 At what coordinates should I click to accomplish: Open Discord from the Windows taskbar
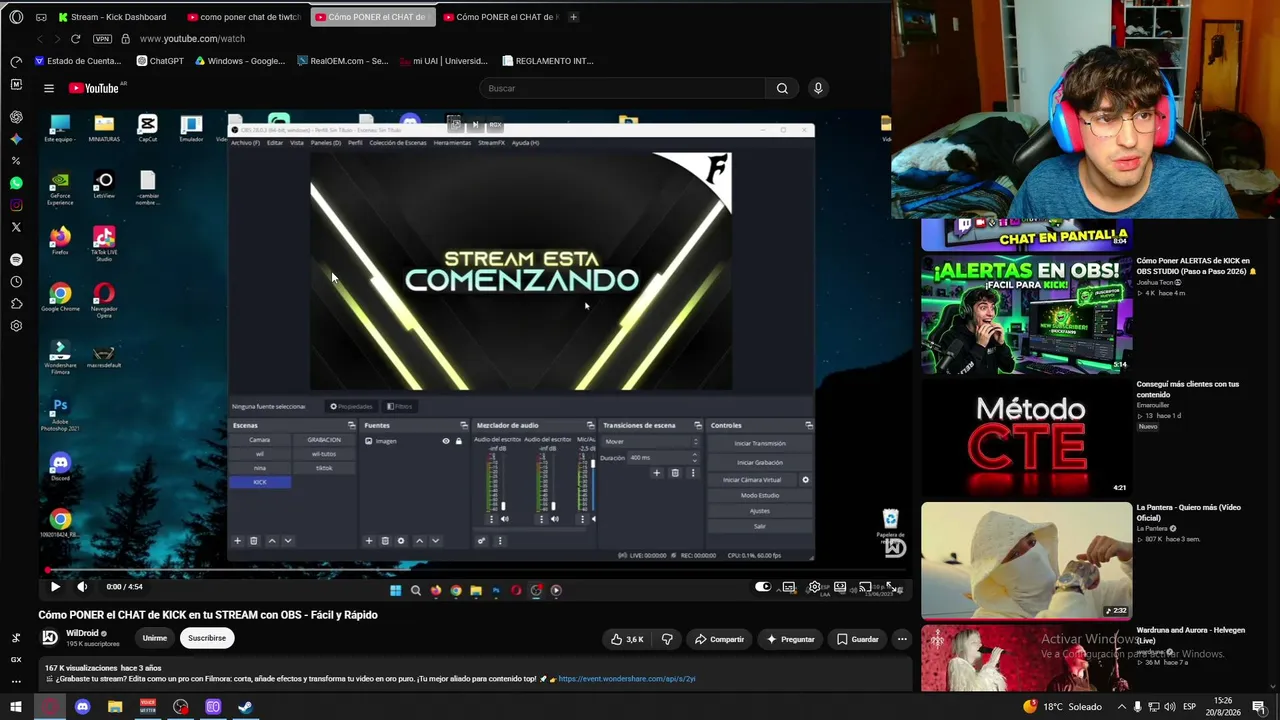pyautogui.click(x=82, y=707)
